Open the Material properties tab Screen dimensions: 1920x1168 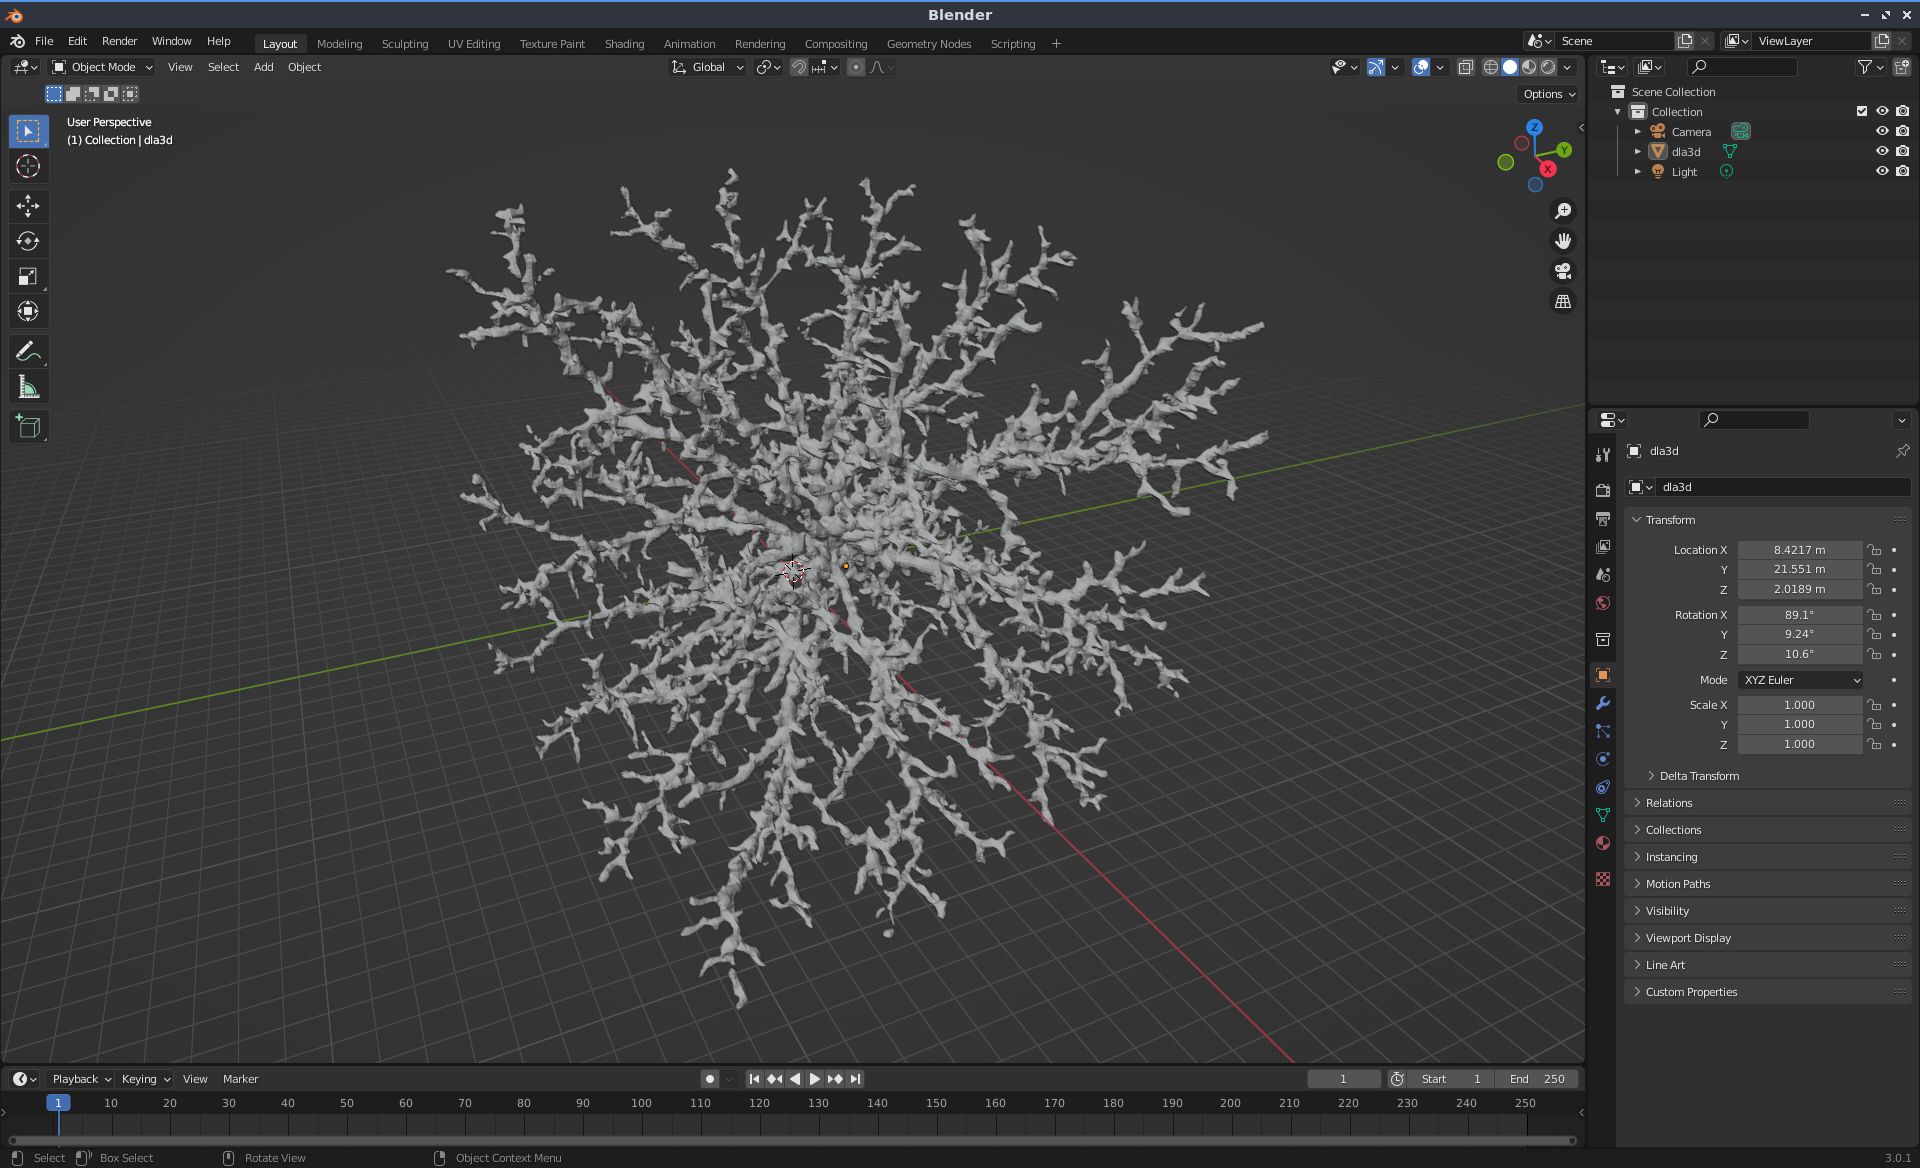pyautogui.click(x=1603, y=843)
